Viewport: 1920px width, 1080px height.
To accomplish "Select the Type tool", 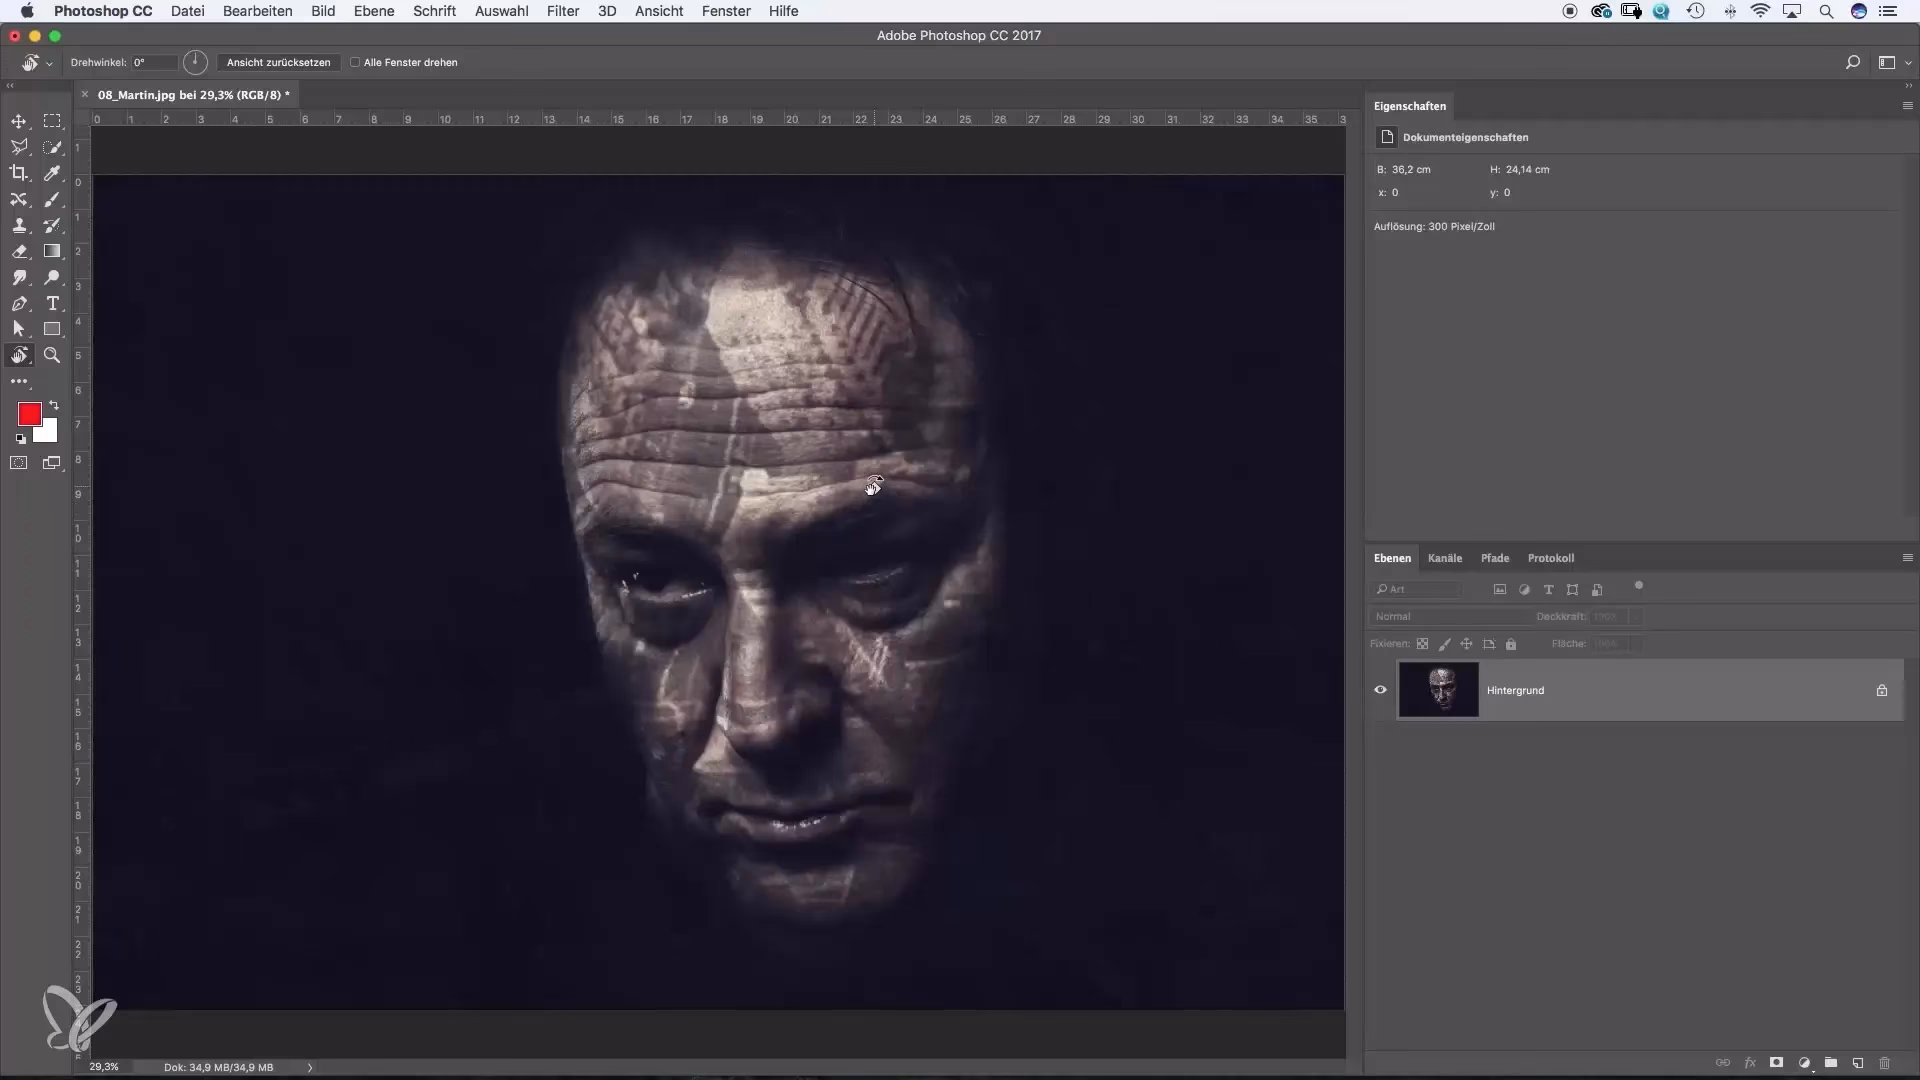I will point(52,304).
